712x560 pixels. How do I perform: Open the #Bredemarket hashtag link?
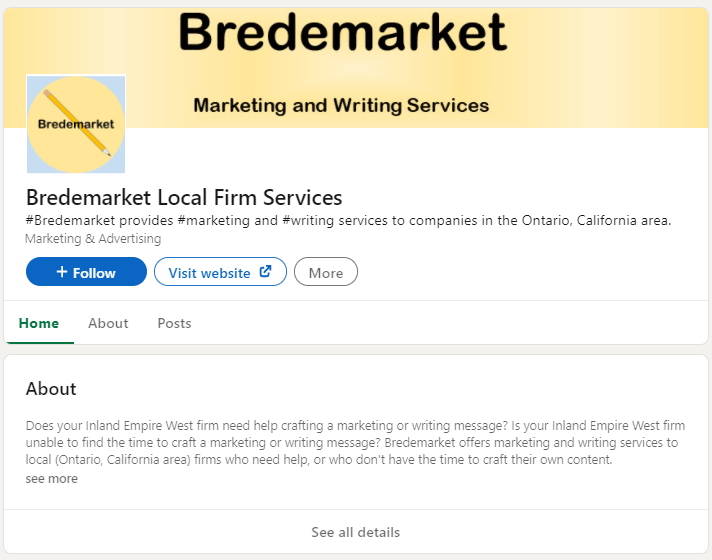pyautogui.click(x=71, y=221)
